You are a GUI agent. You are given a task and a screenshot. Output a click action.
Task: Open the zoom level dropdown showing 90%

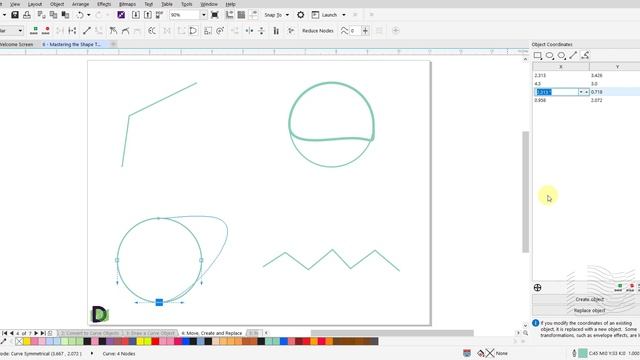(204, 15)
